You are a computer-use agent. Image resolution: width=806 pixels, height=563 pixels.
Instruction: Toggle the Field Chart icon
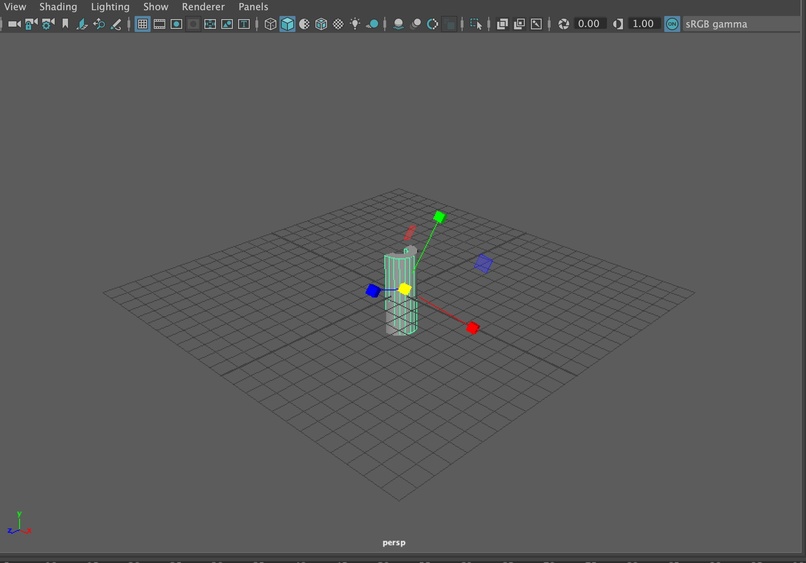pyautogui.click(x=210, y=24)
